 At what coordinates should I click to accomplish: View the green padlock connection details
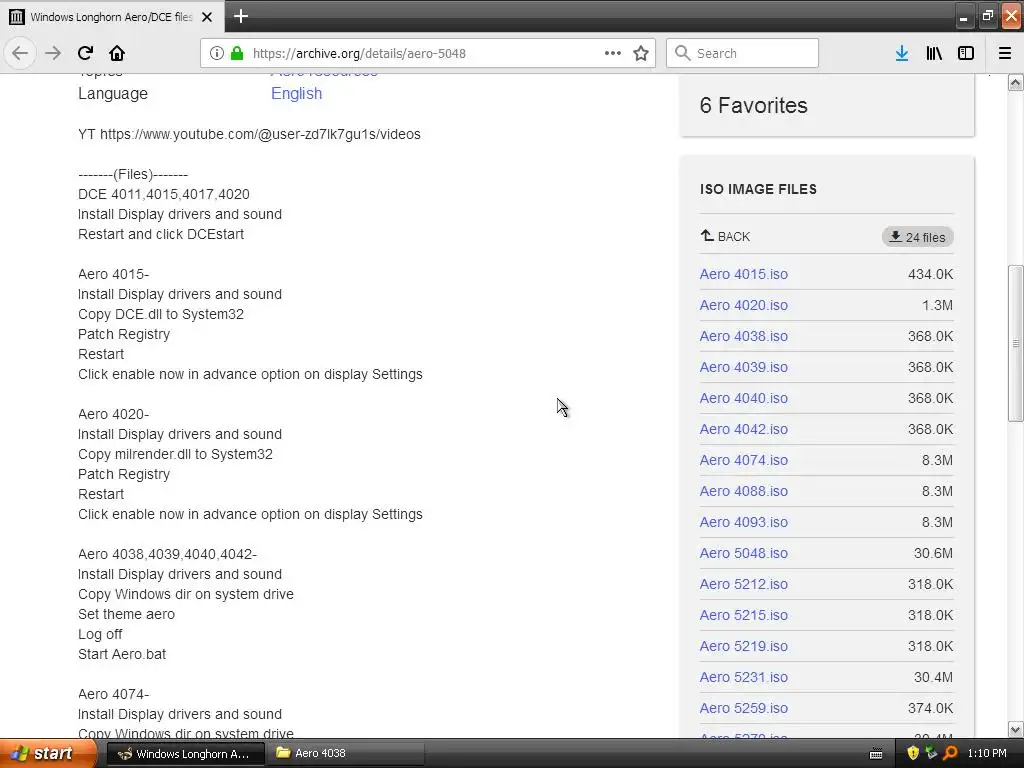237,54
